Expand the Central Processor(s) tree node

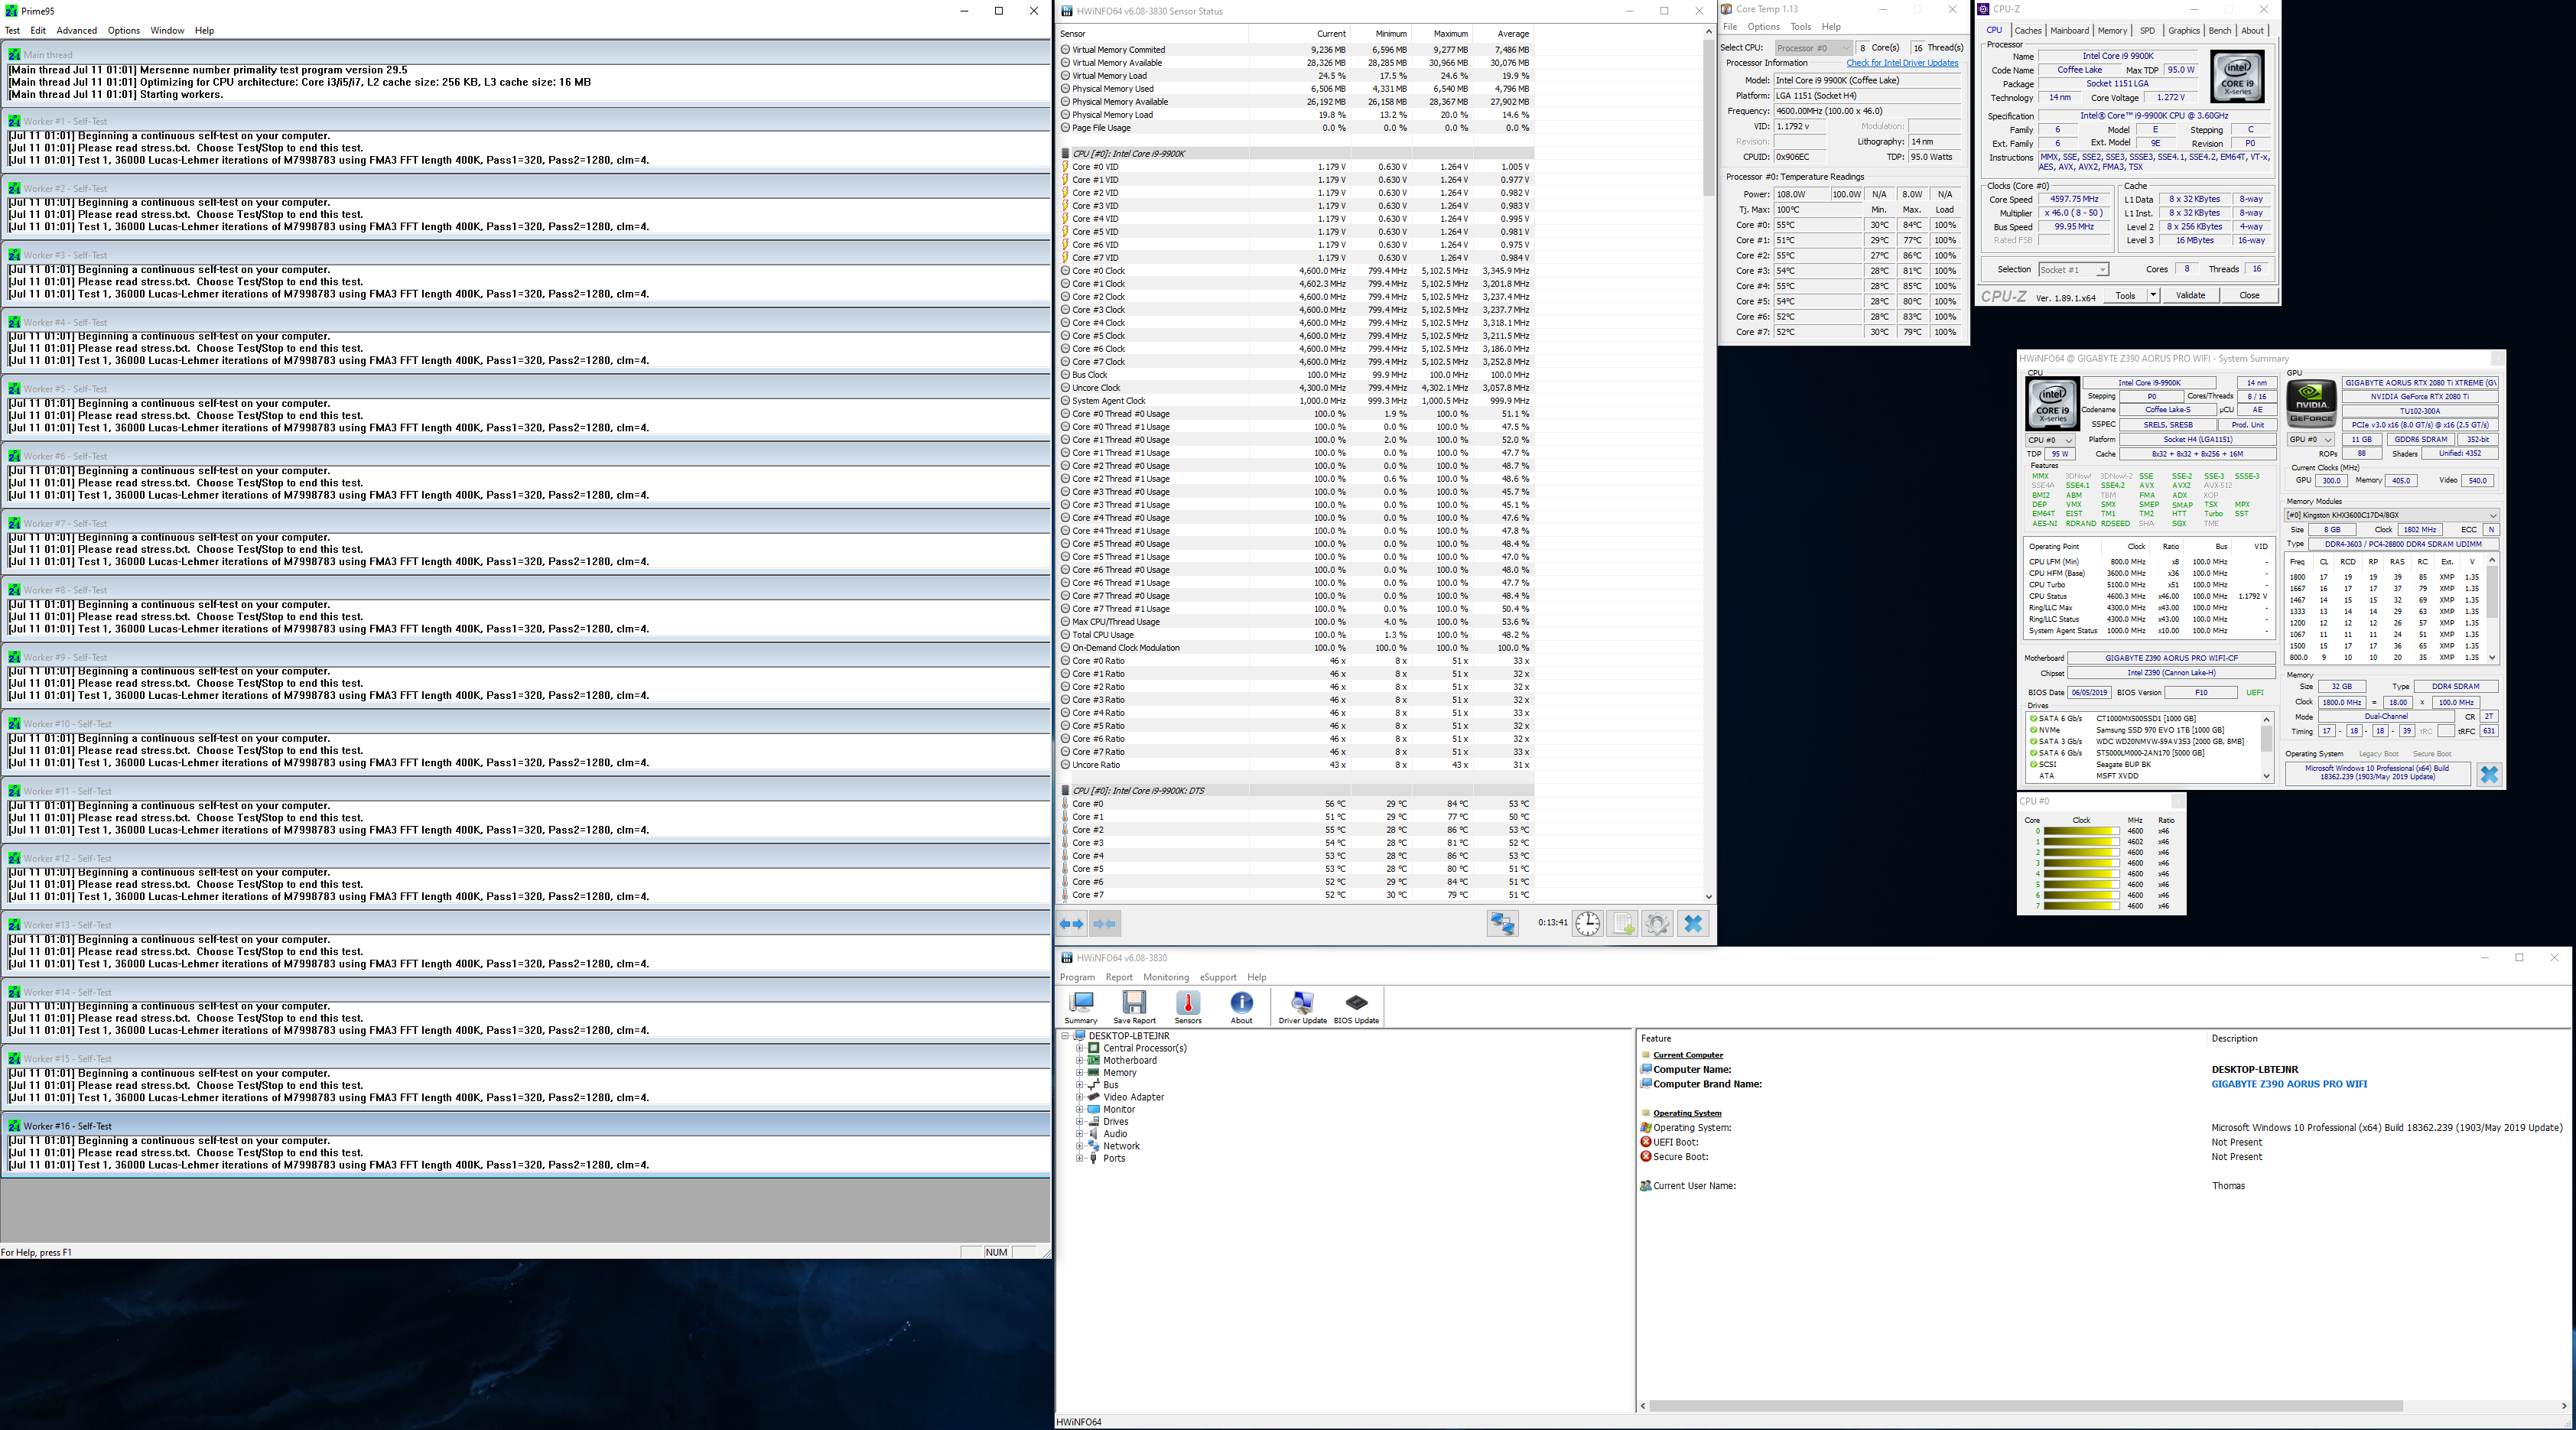click(x=1080, y=1048)
